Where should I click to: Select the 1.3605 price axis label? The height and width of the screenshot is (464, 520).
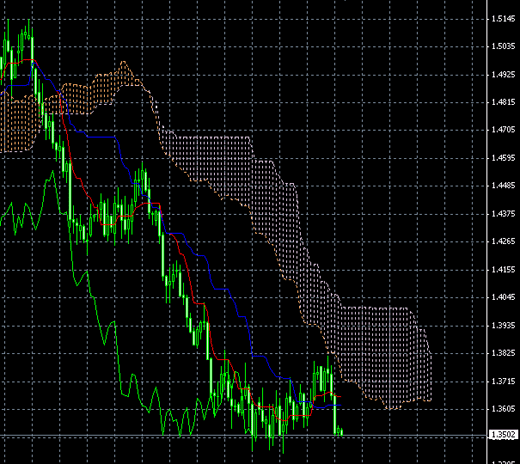(x=504, y=408)
